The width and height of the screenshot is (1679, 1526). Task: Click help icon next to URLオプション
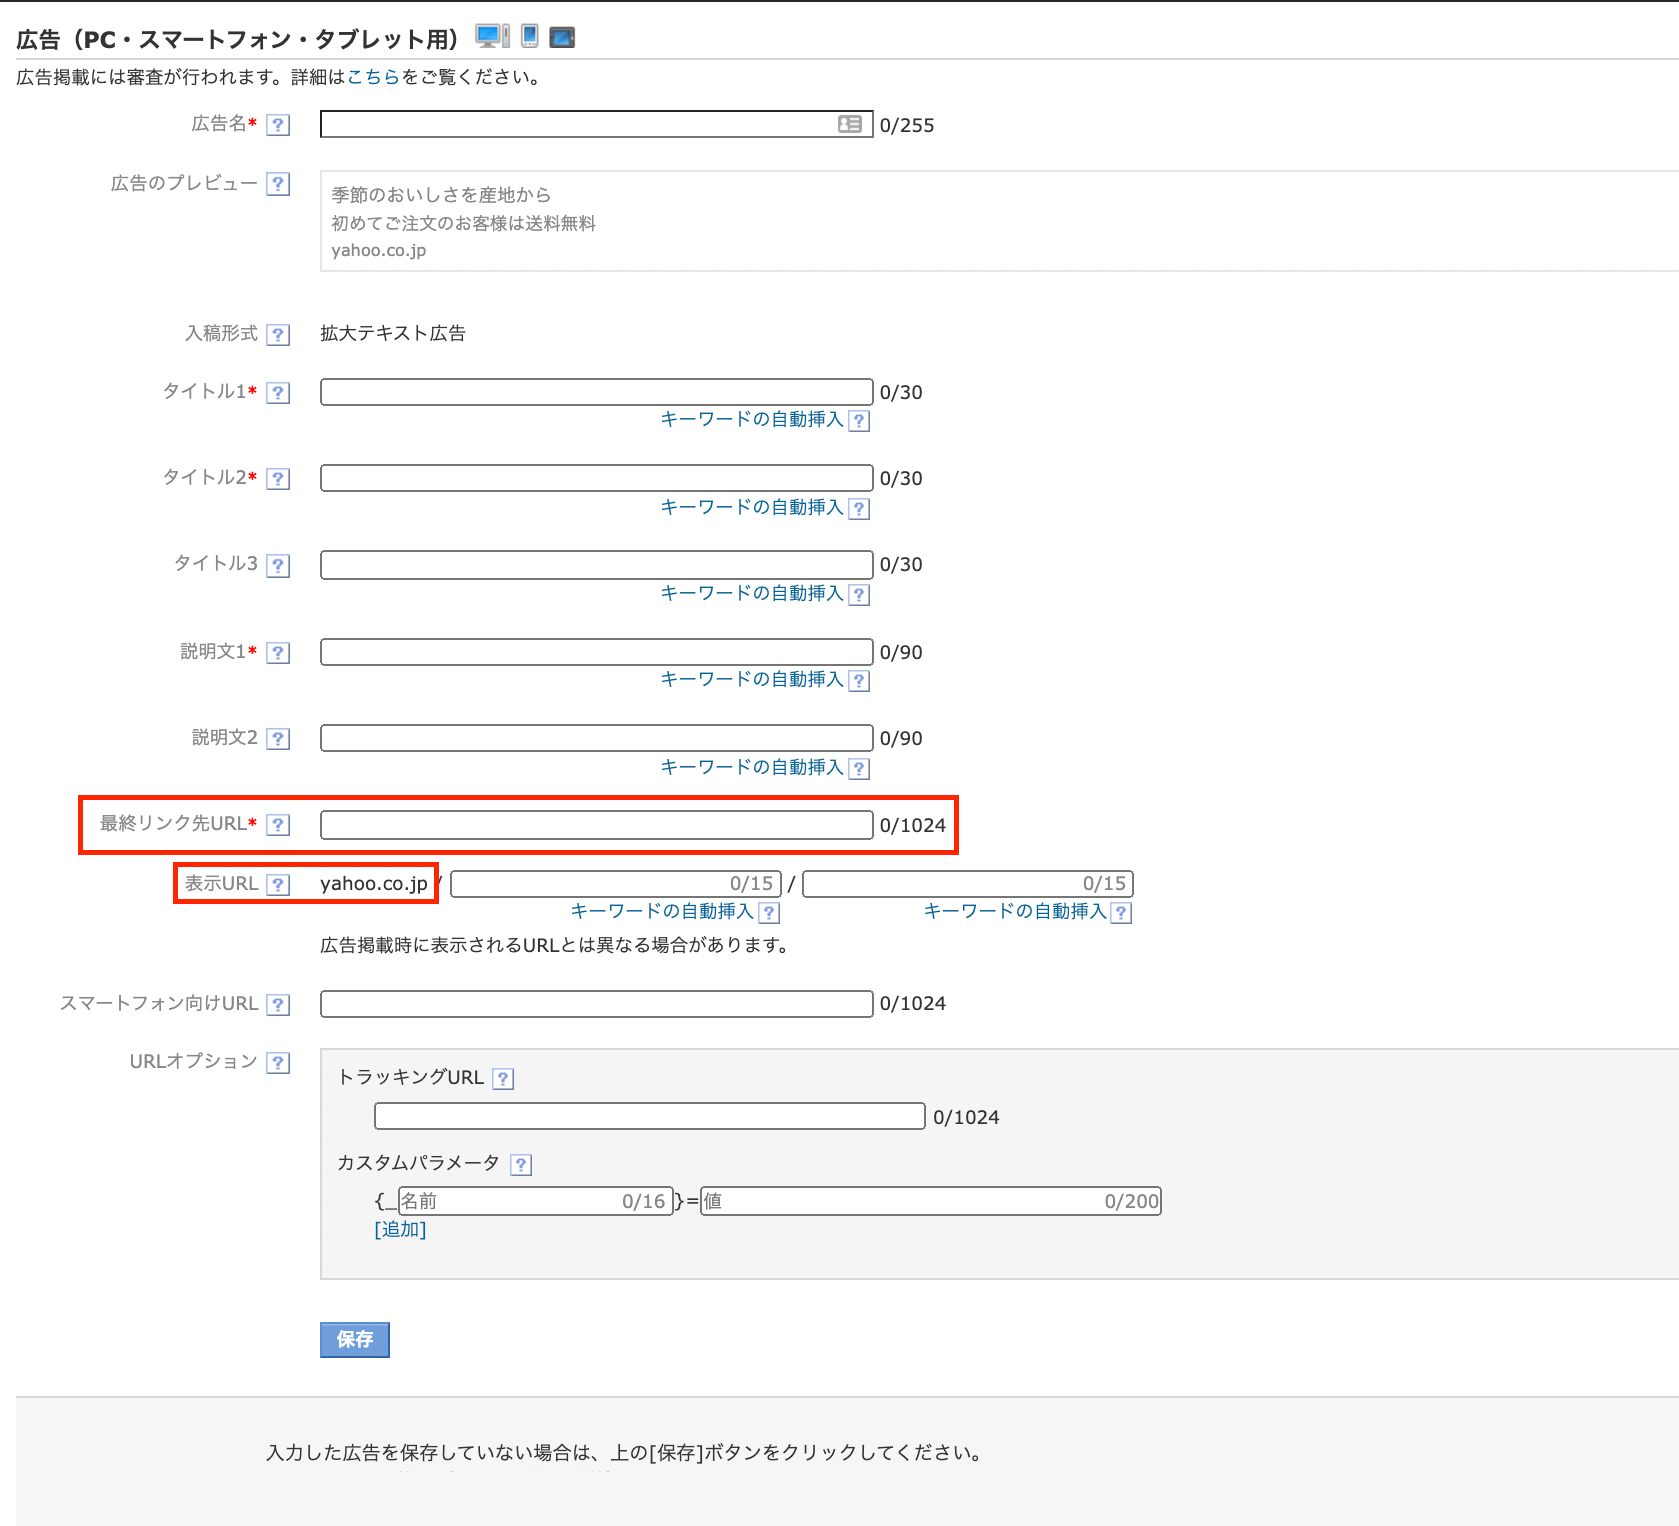[279, 1063]
